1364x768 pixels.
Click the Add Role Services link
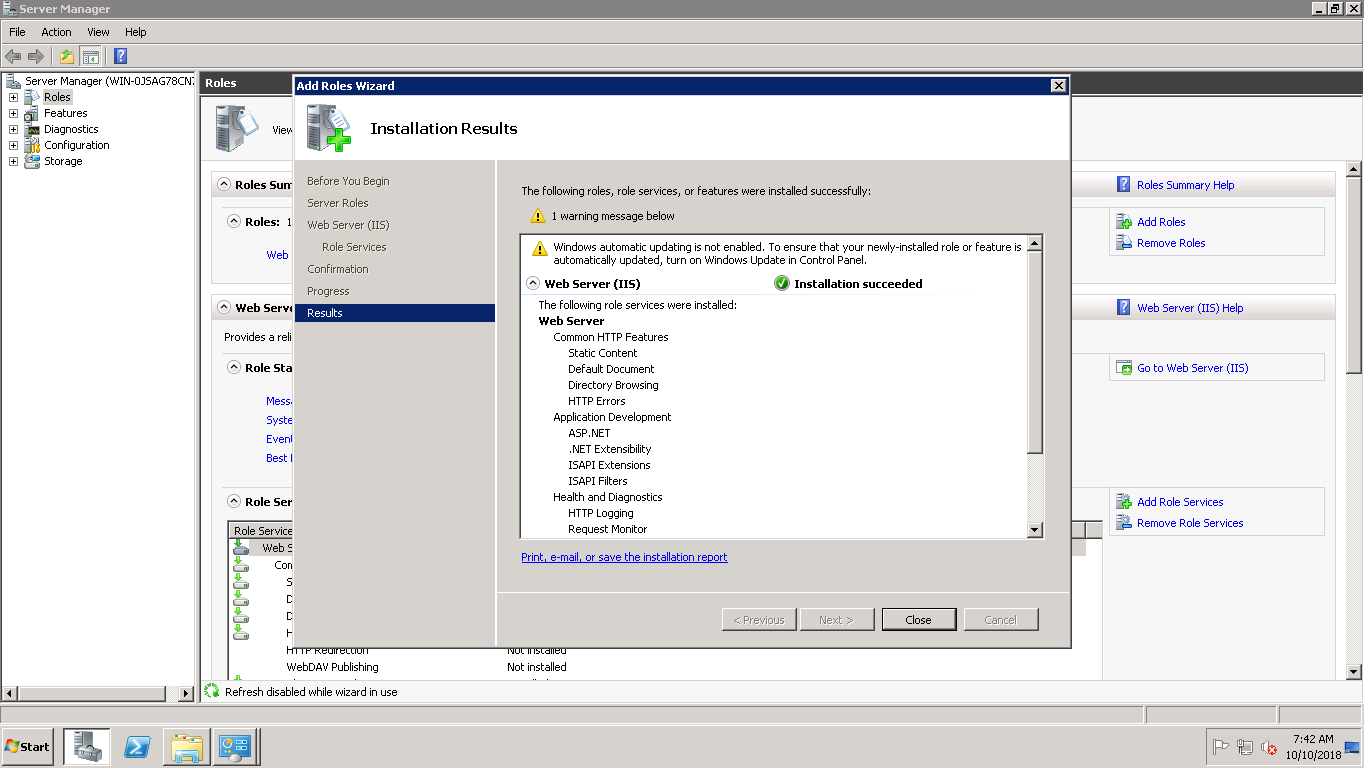(x=1180, y=502)
